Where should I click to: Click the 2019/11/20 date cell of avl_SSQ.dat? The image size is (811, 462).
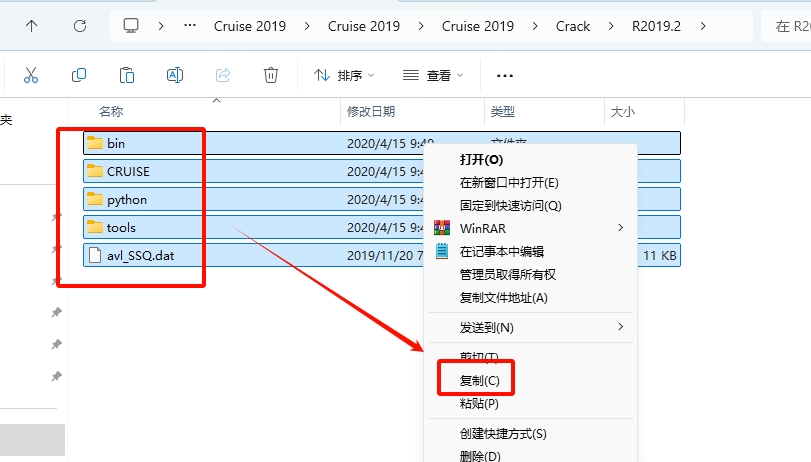pyautogui.click(x=385, y=255)
